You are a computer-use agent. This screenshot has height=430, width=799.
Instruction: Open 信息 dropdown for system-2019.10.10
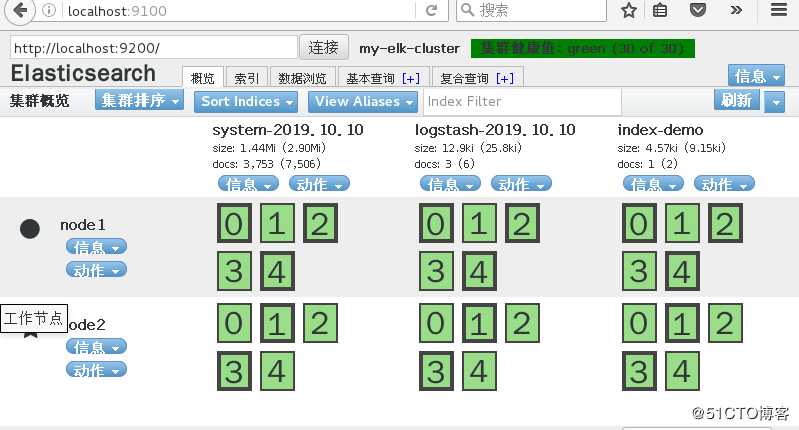point(248,183)
